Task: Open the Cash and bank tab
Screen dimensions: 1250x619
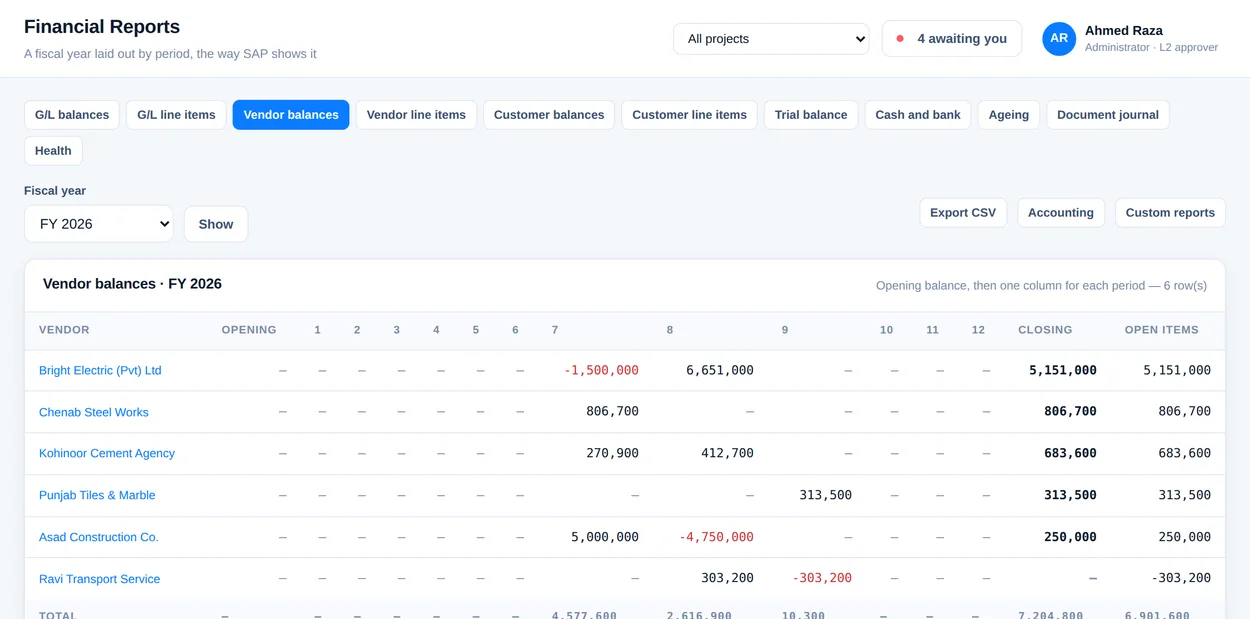Action: 918,115
